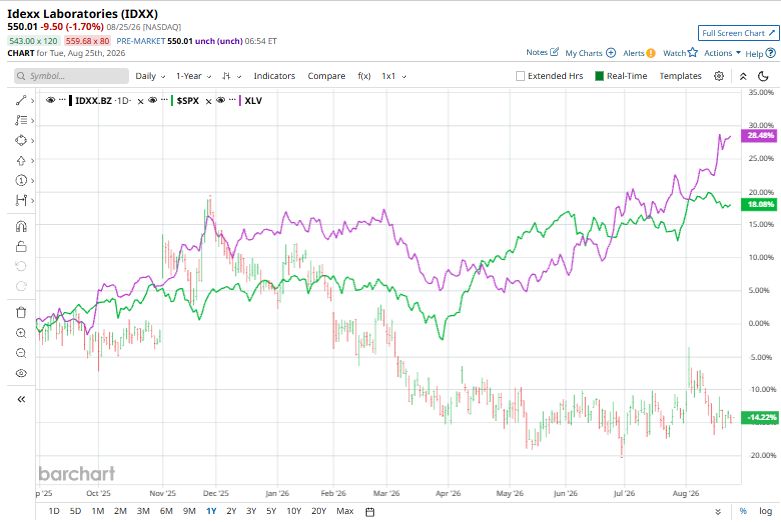Click the Full Screen Chart button

(738, 33)
